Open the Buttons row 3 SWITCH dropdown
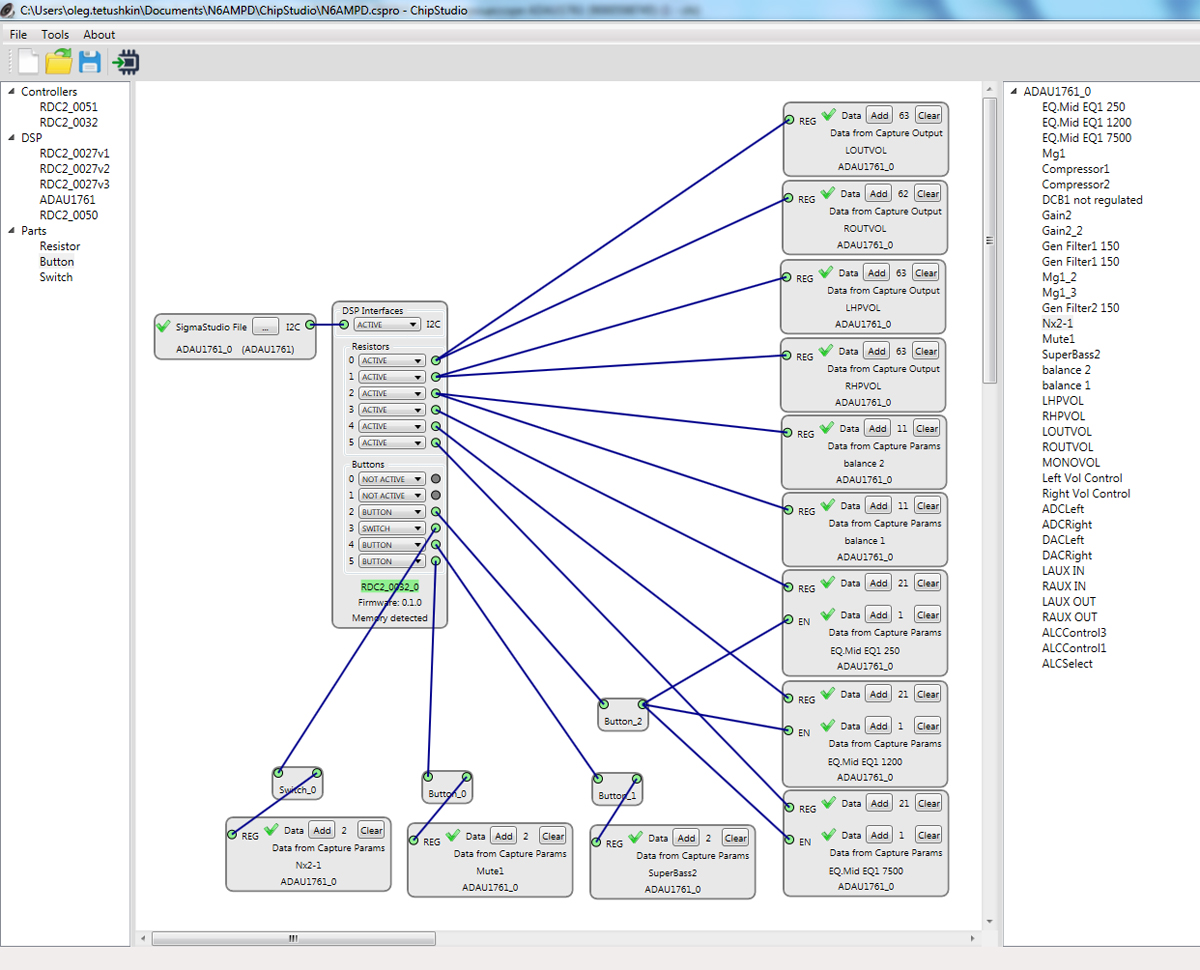Screen dimensions: 1200x970 391,528
